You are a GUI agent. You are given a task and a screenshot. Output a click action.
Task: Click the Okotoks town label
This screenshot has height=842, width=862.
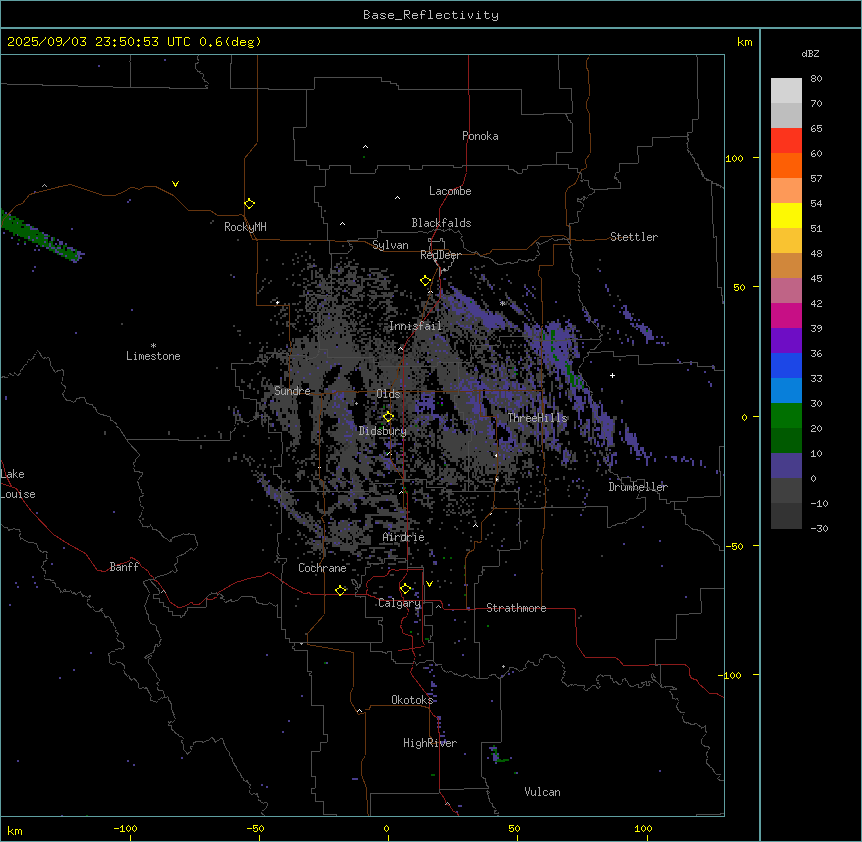[x=412, y=700]
